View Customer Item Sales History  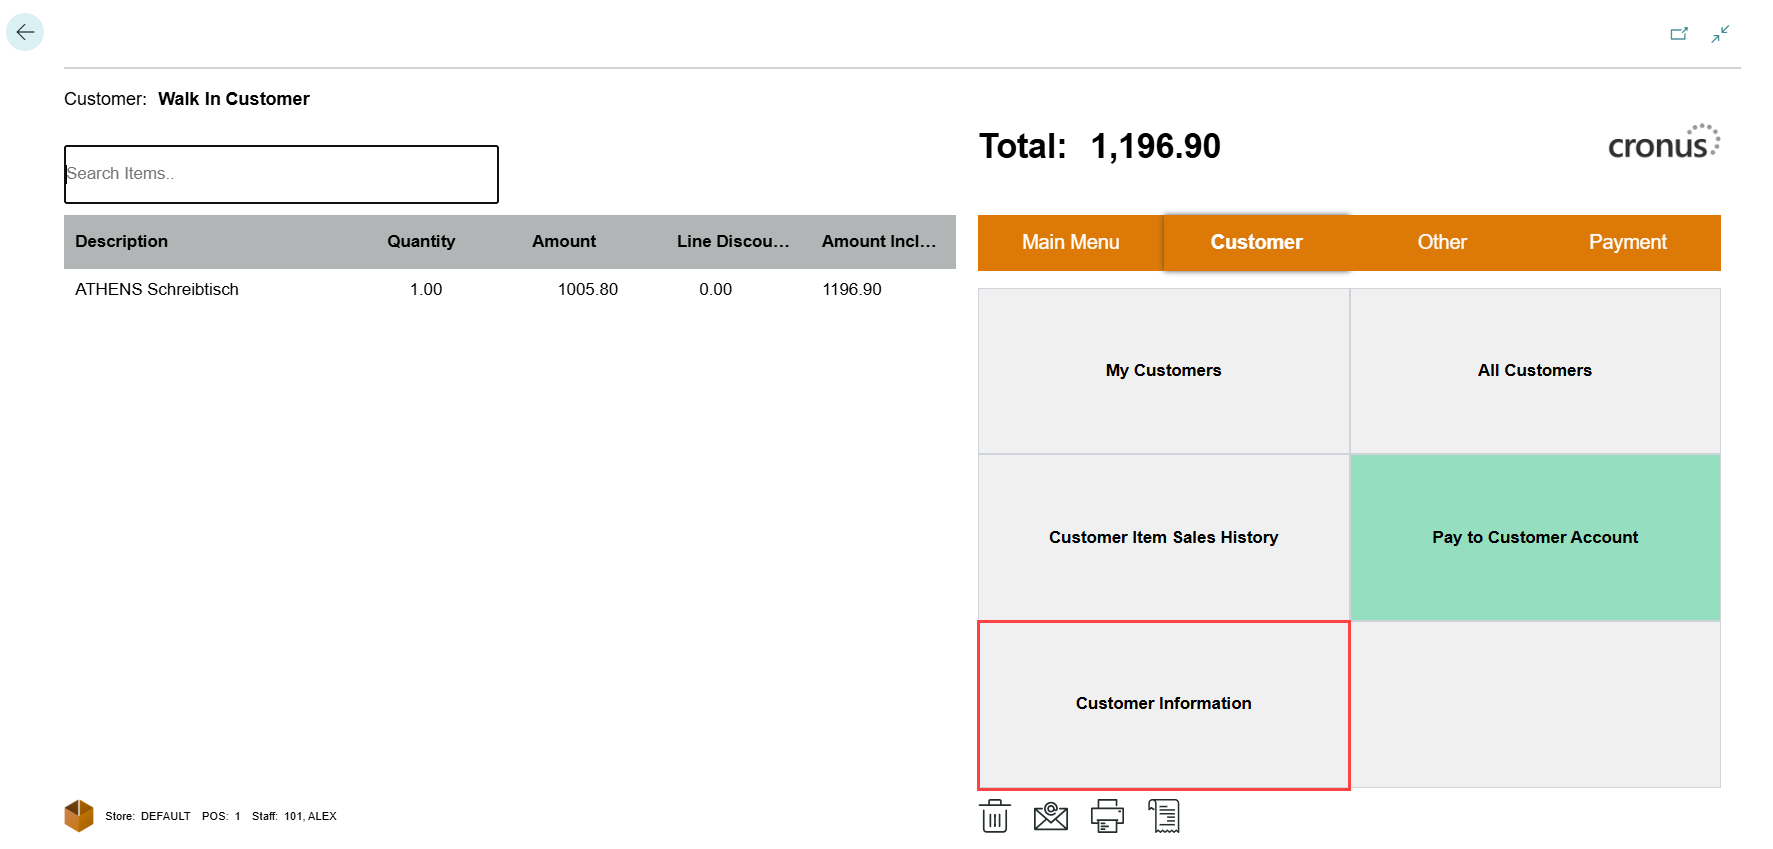tap(1164, 538)
